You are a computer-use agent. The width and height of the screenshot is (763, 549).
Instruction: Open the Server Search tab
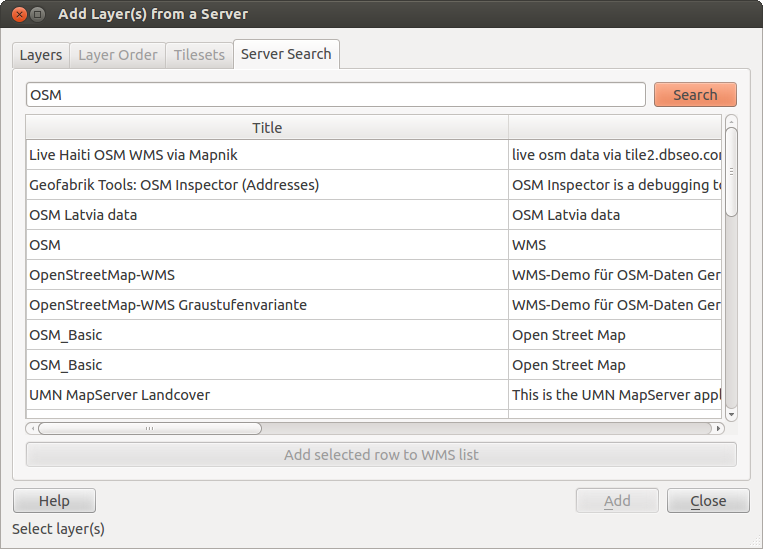pyautogui.click(x=286, y=54)
